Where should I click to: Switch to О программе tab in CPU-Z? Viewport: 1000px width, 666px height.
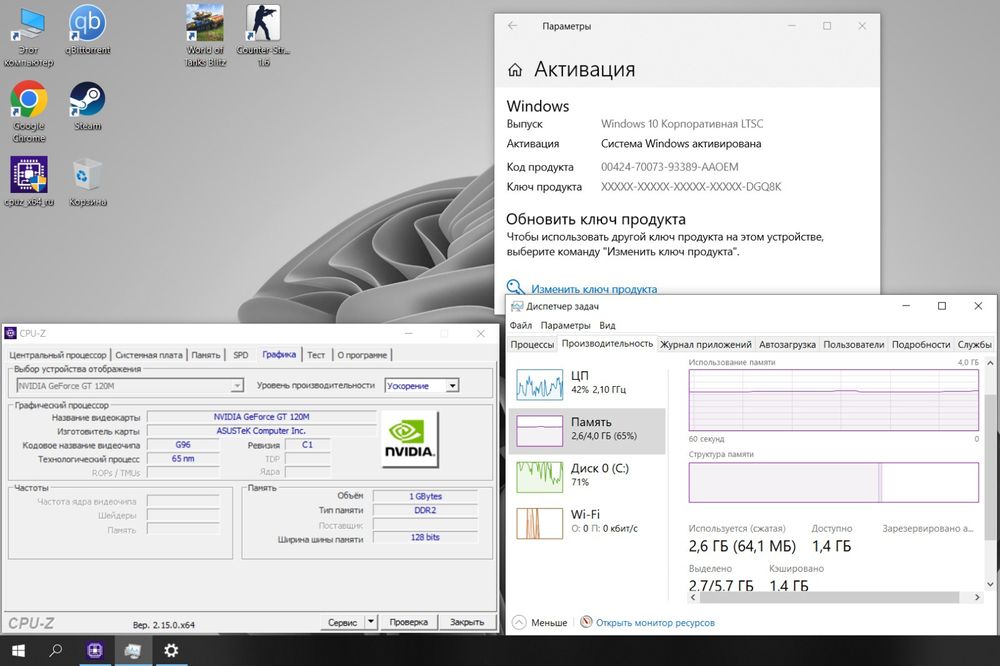point(362,355)
